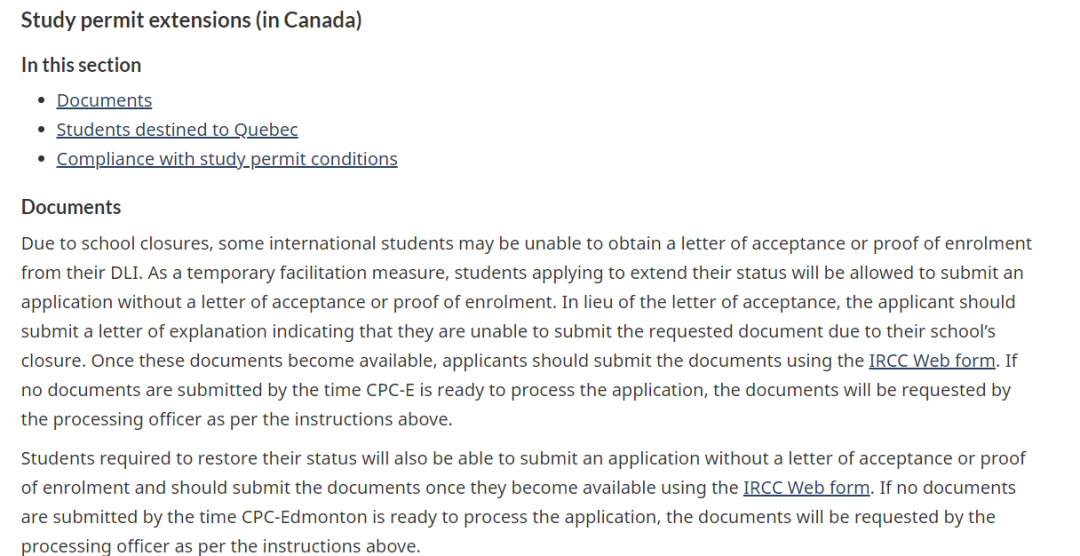Viewport: 1080px width, 556px height.
Task: Click IRCC Web form link in second paragraph
Action: pos(806,488)
